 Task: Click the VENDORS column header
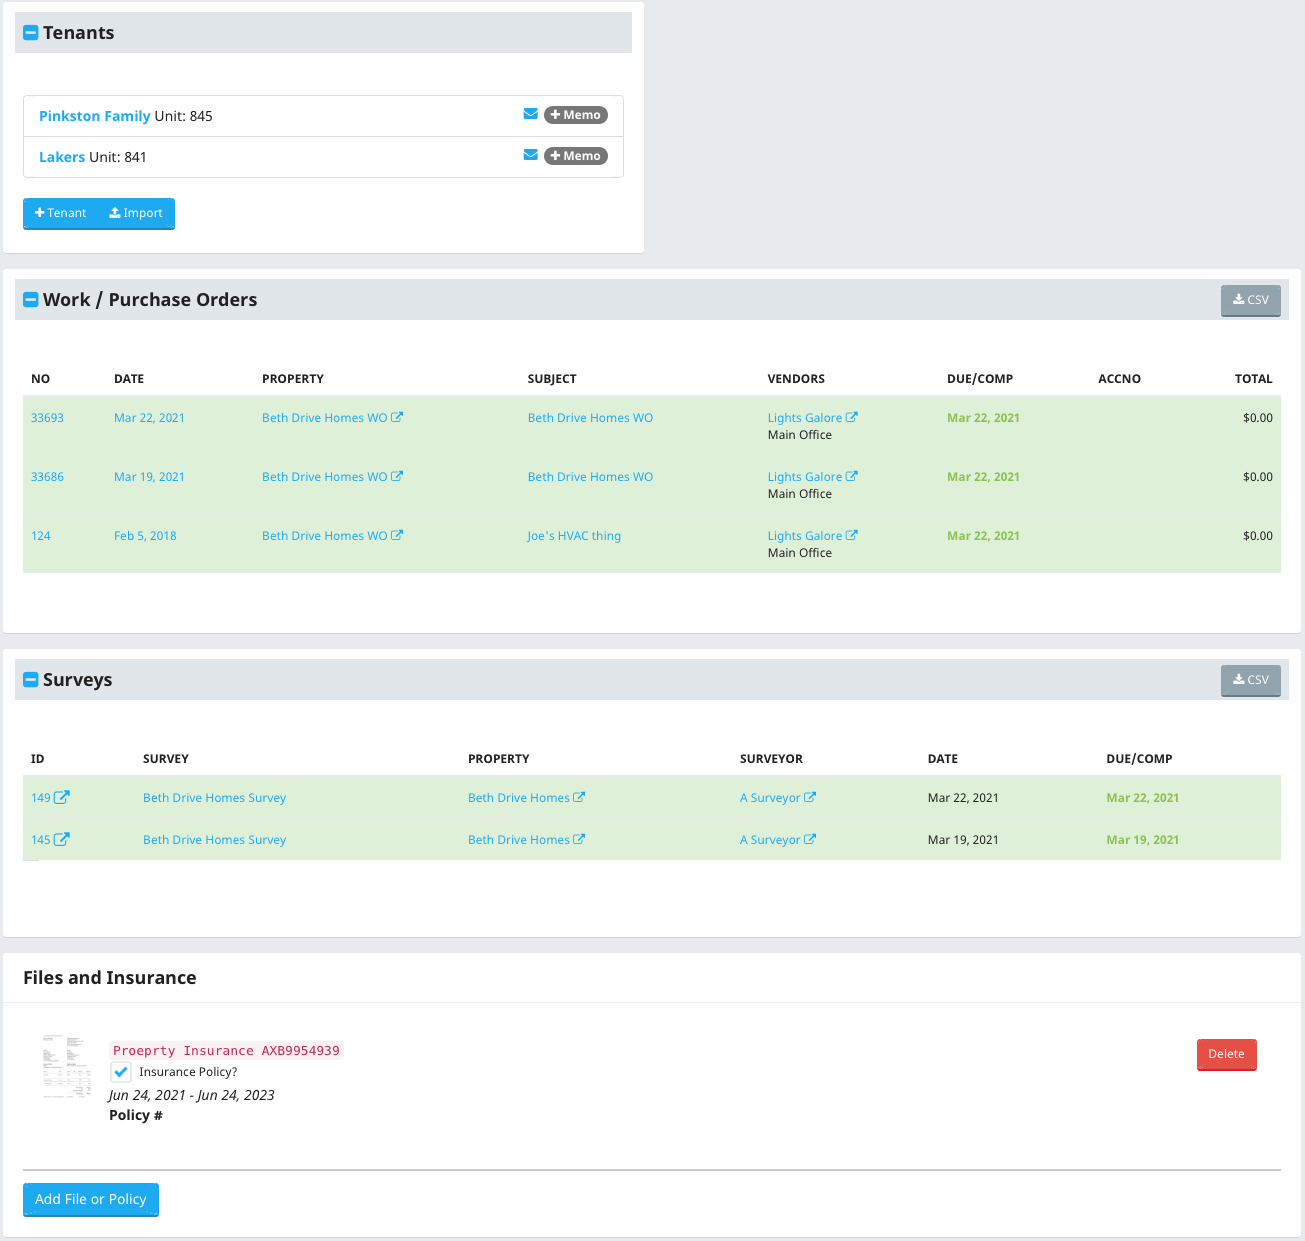click(x=796, y=379)
